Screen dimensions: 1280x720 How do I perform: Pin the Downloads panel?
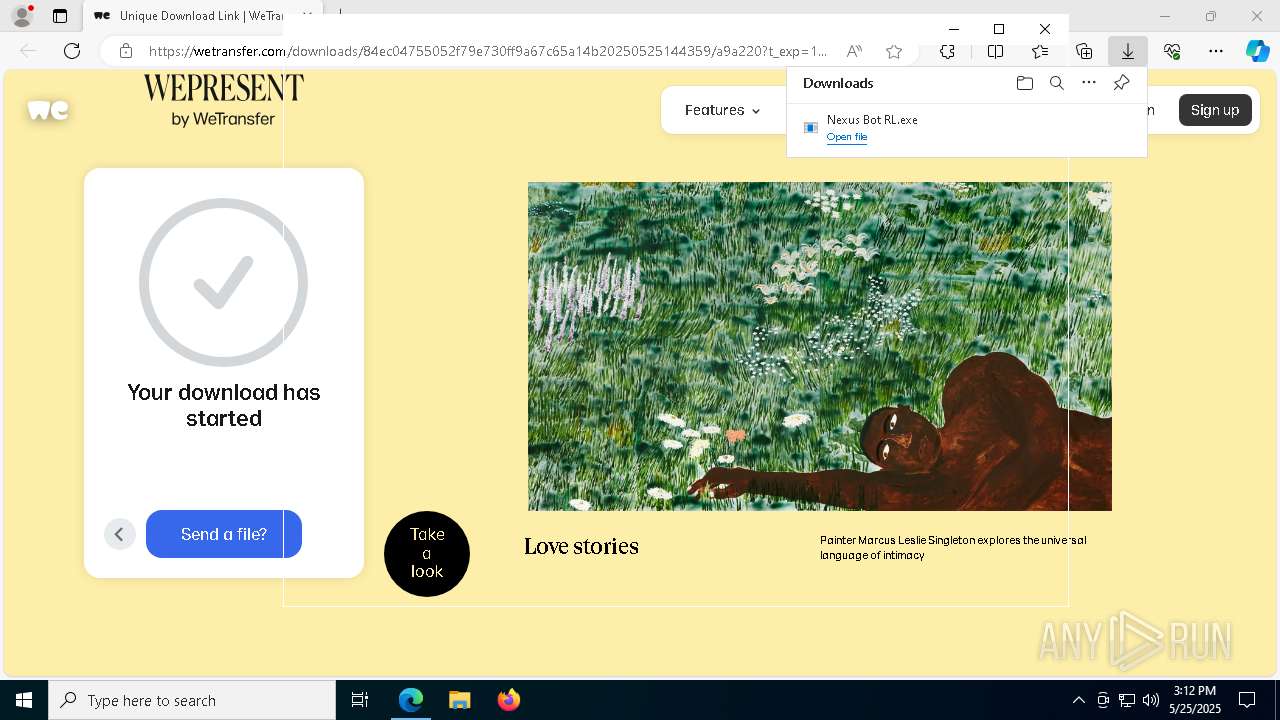click(x=1121, y=83)
